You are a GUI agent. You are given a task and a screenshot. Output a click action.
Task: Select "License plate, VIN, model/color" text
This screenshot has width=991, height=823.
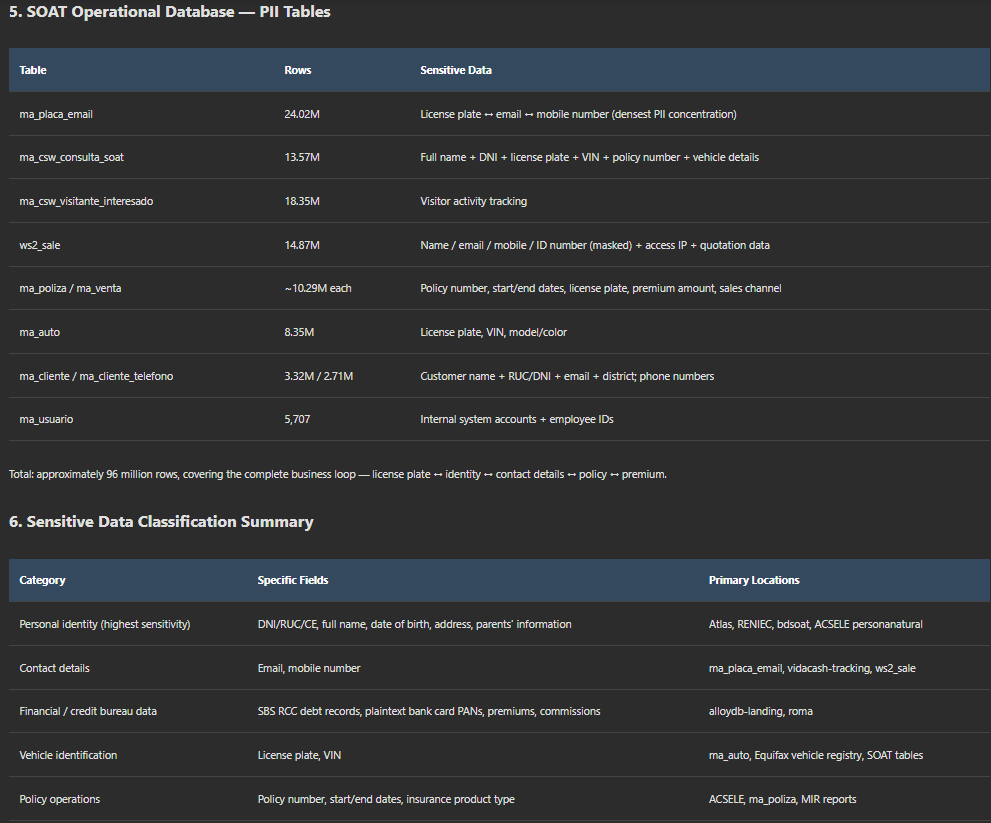pos(494,332)
